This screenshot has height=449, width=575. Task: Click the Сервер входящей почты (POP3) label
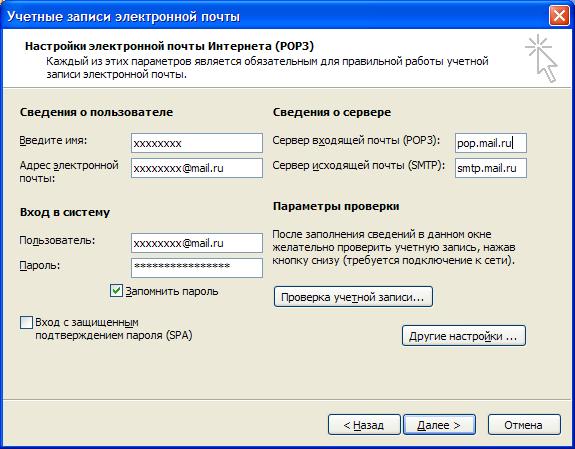(356, 140)
